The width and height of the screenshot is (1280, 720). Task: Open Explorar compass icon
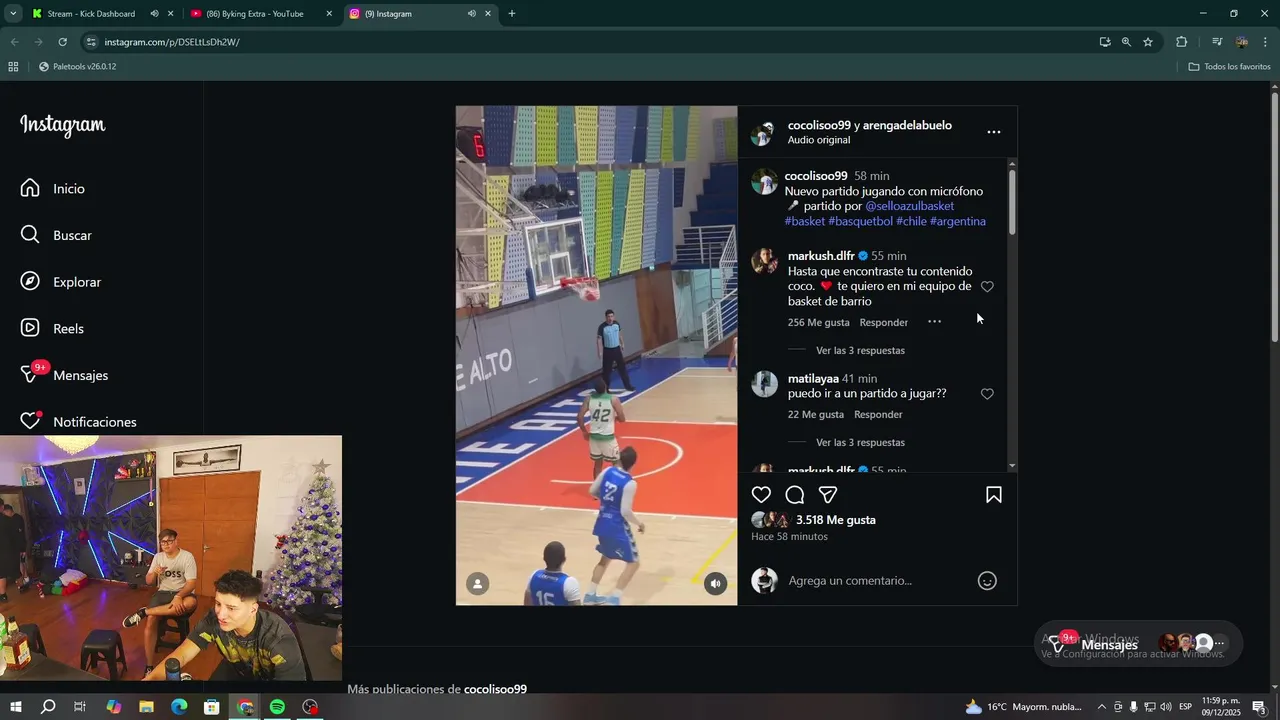click(30, 282)
